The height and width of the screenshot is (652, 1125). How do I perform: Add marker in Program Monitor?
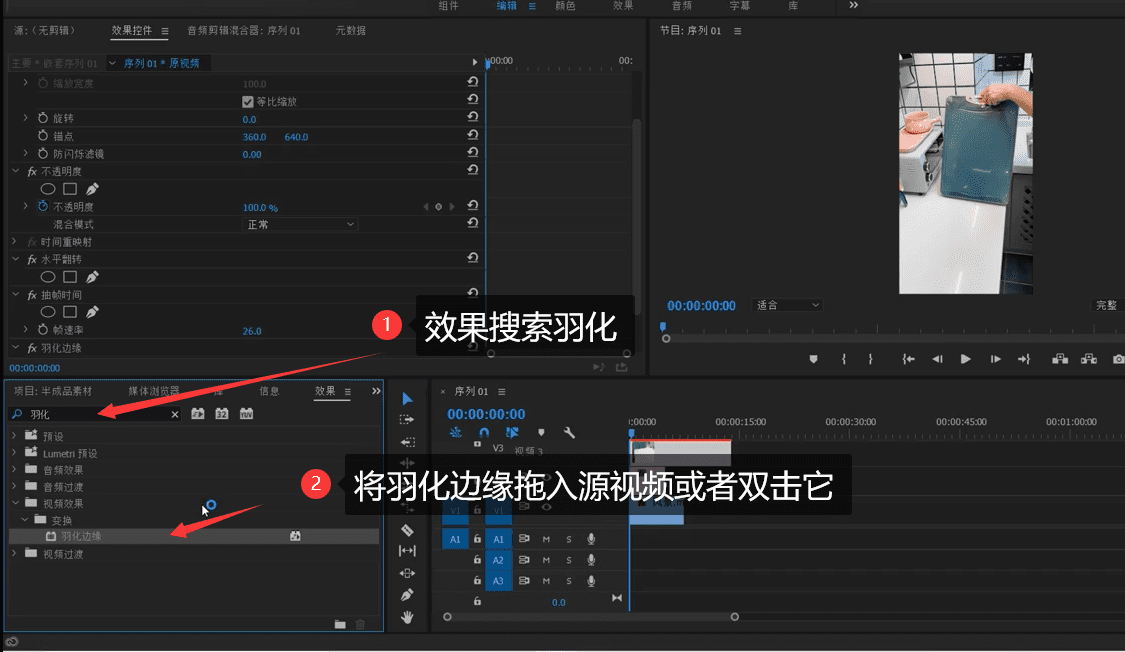813,359
